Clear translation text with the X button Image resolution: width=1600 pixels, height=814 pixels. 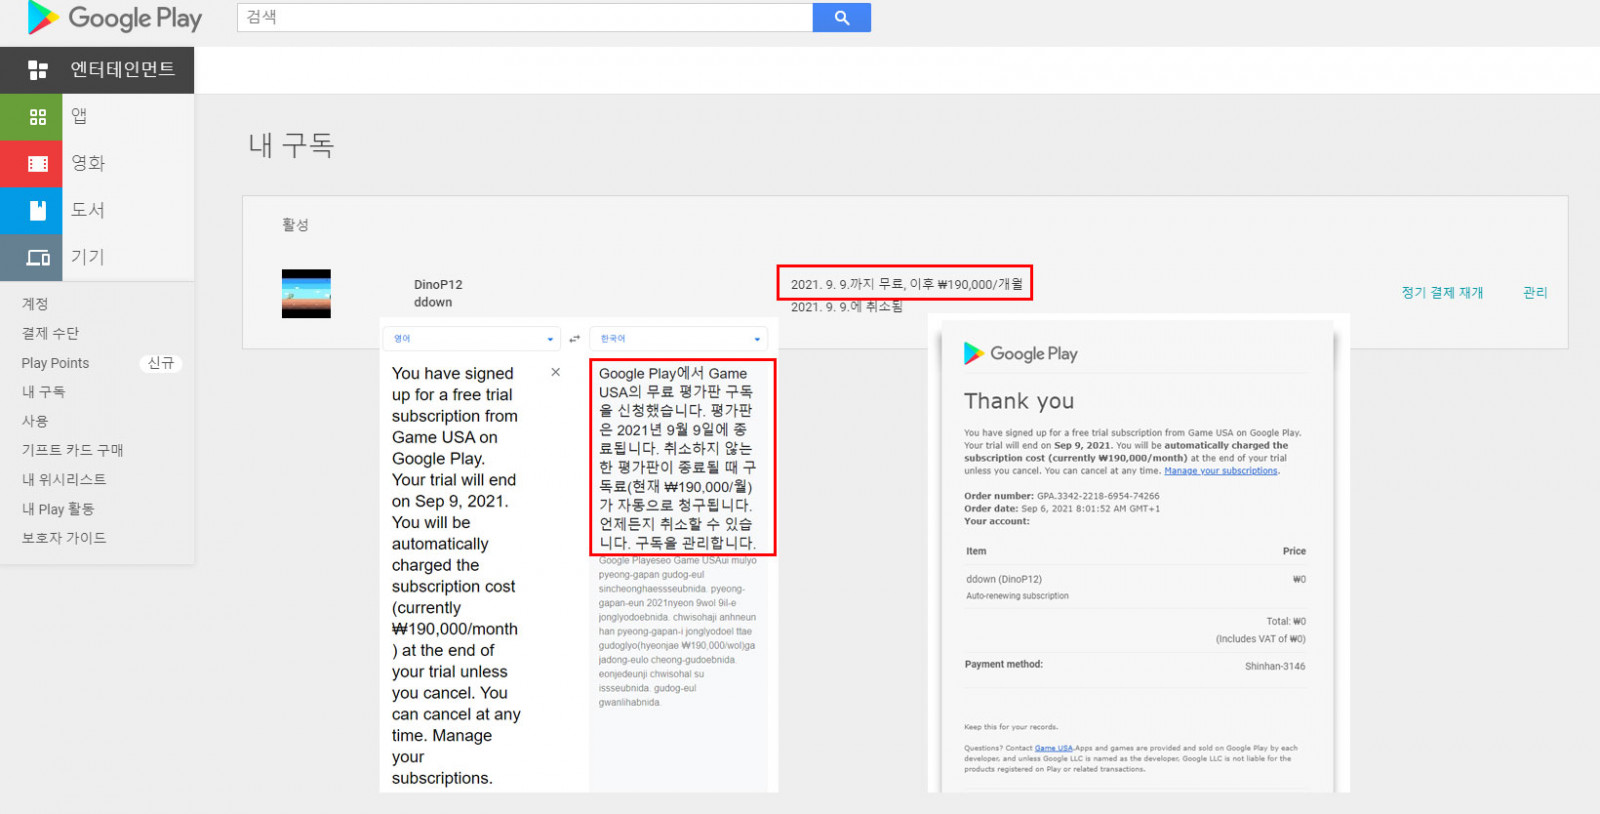coord(556,372)
